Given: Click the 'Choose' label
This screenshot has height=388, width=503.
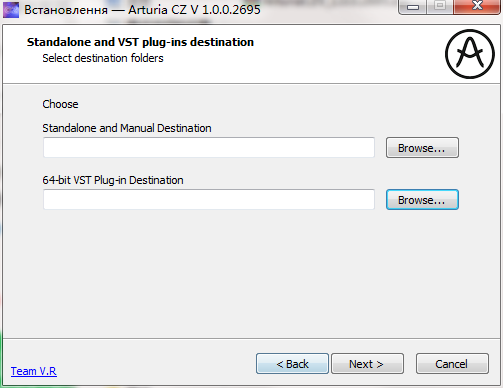Looking at the screenshot, I should [x=60, y=104].
